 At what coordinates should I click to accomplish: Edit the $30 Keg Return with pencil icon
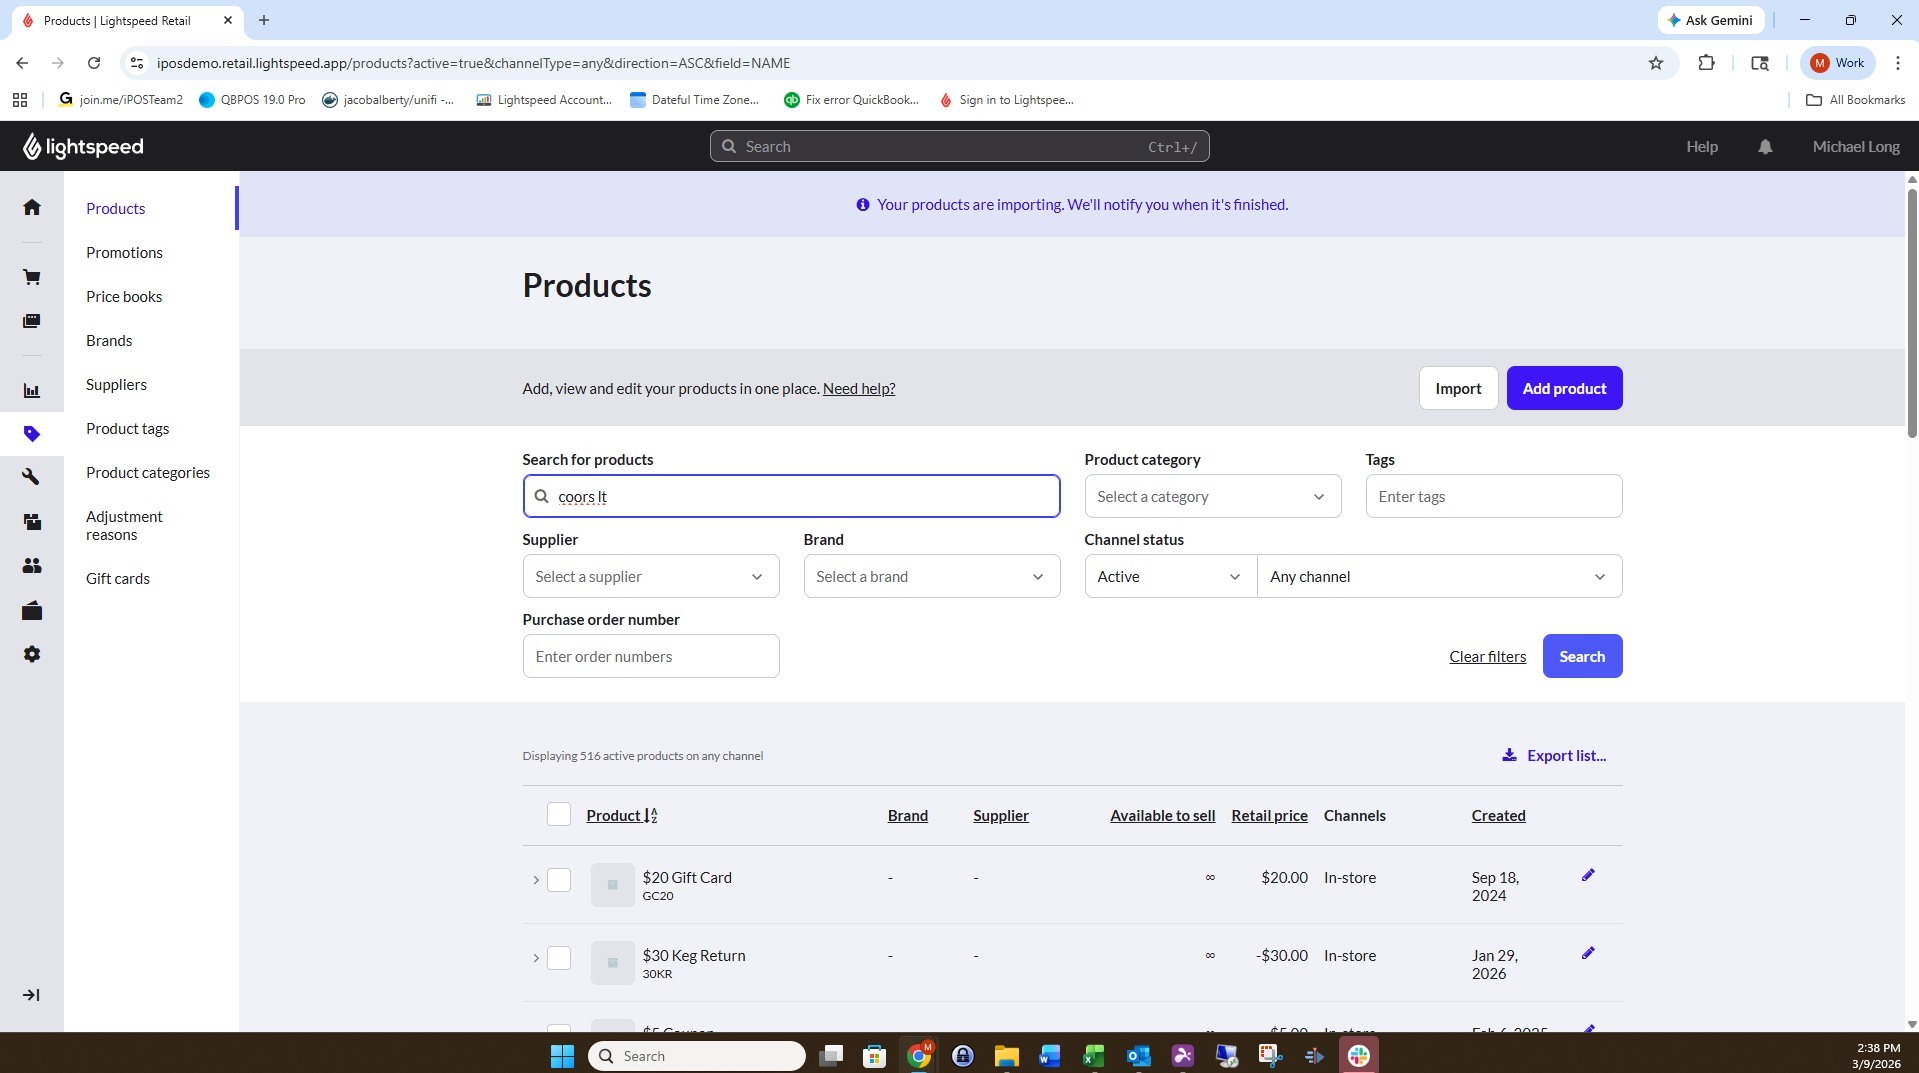[x=1588, y=953]
